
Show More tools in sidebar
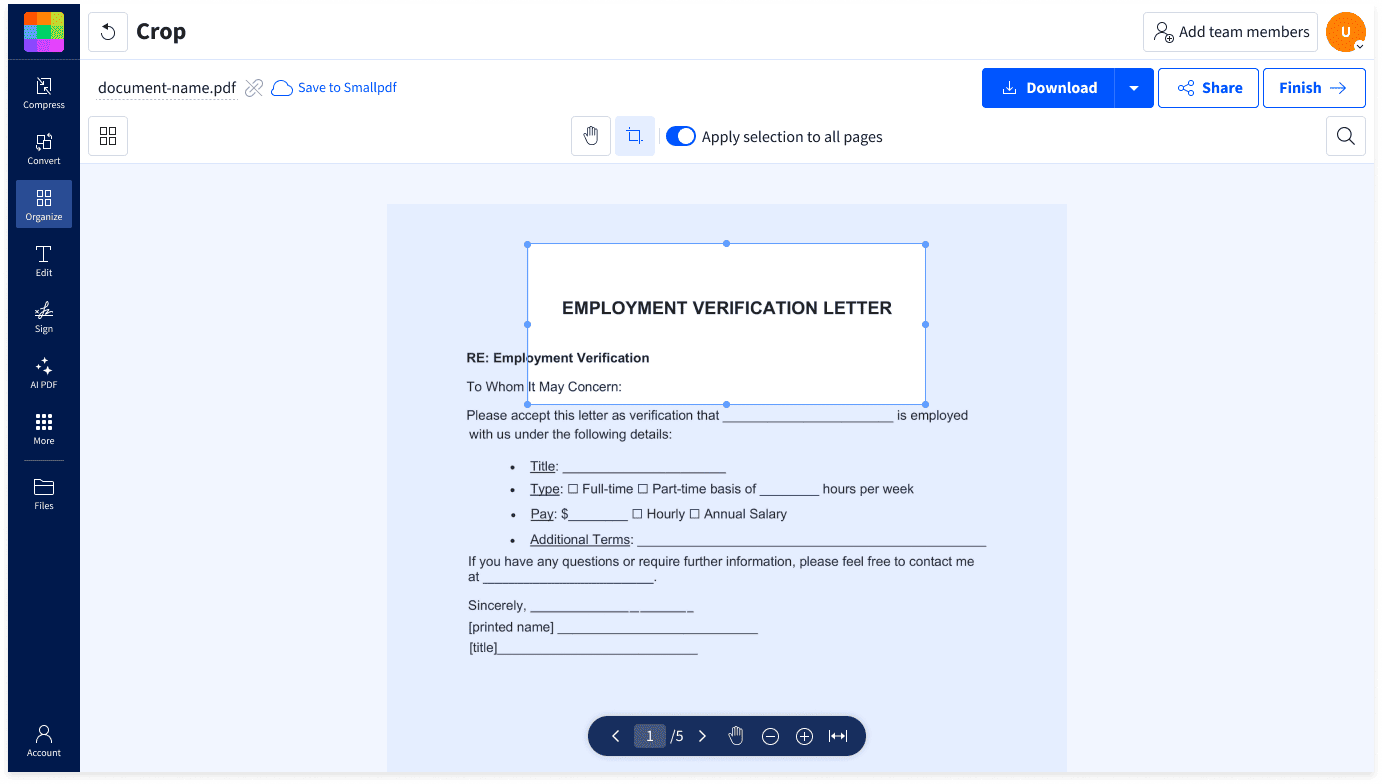tap(44, 429)
